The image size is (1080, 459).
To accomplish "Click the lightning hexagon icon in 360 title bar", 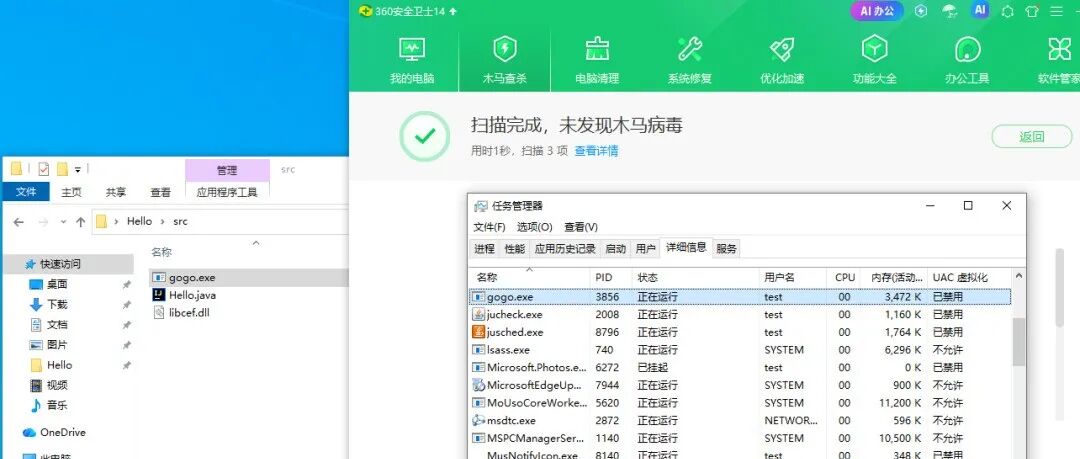I will [x=922, y=11].
